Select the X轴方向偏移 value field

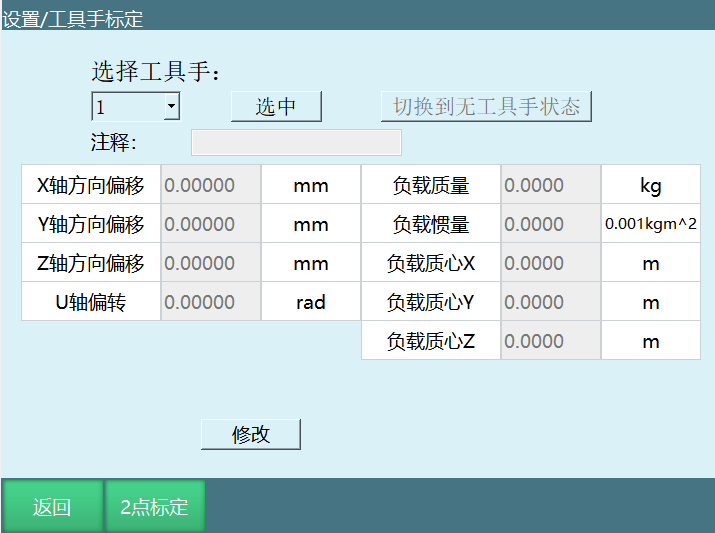(210, 185)
